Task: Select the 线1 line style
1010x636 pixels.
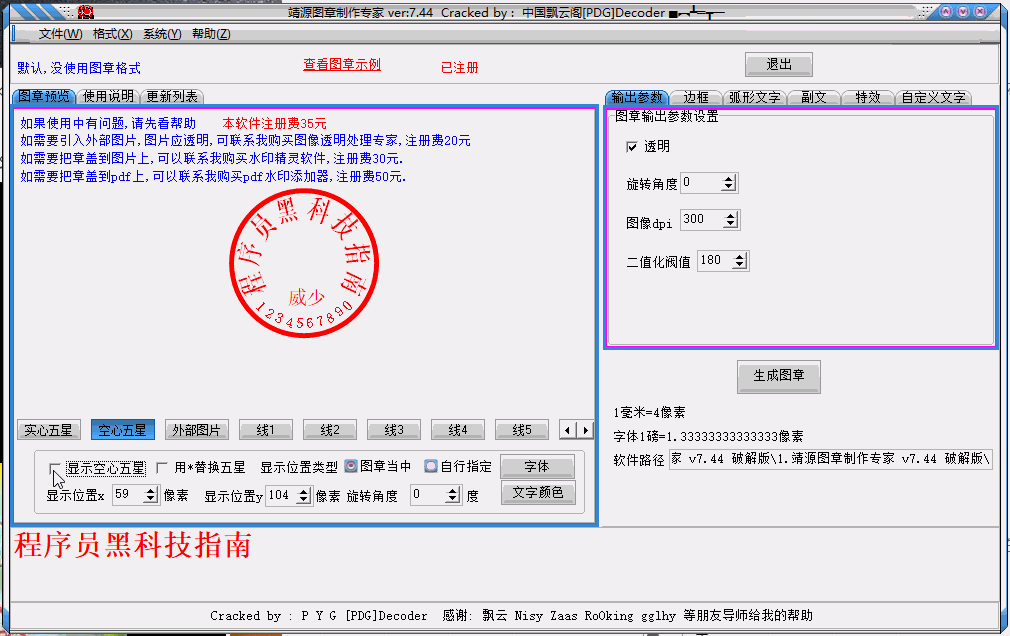Action: (265, 429)
